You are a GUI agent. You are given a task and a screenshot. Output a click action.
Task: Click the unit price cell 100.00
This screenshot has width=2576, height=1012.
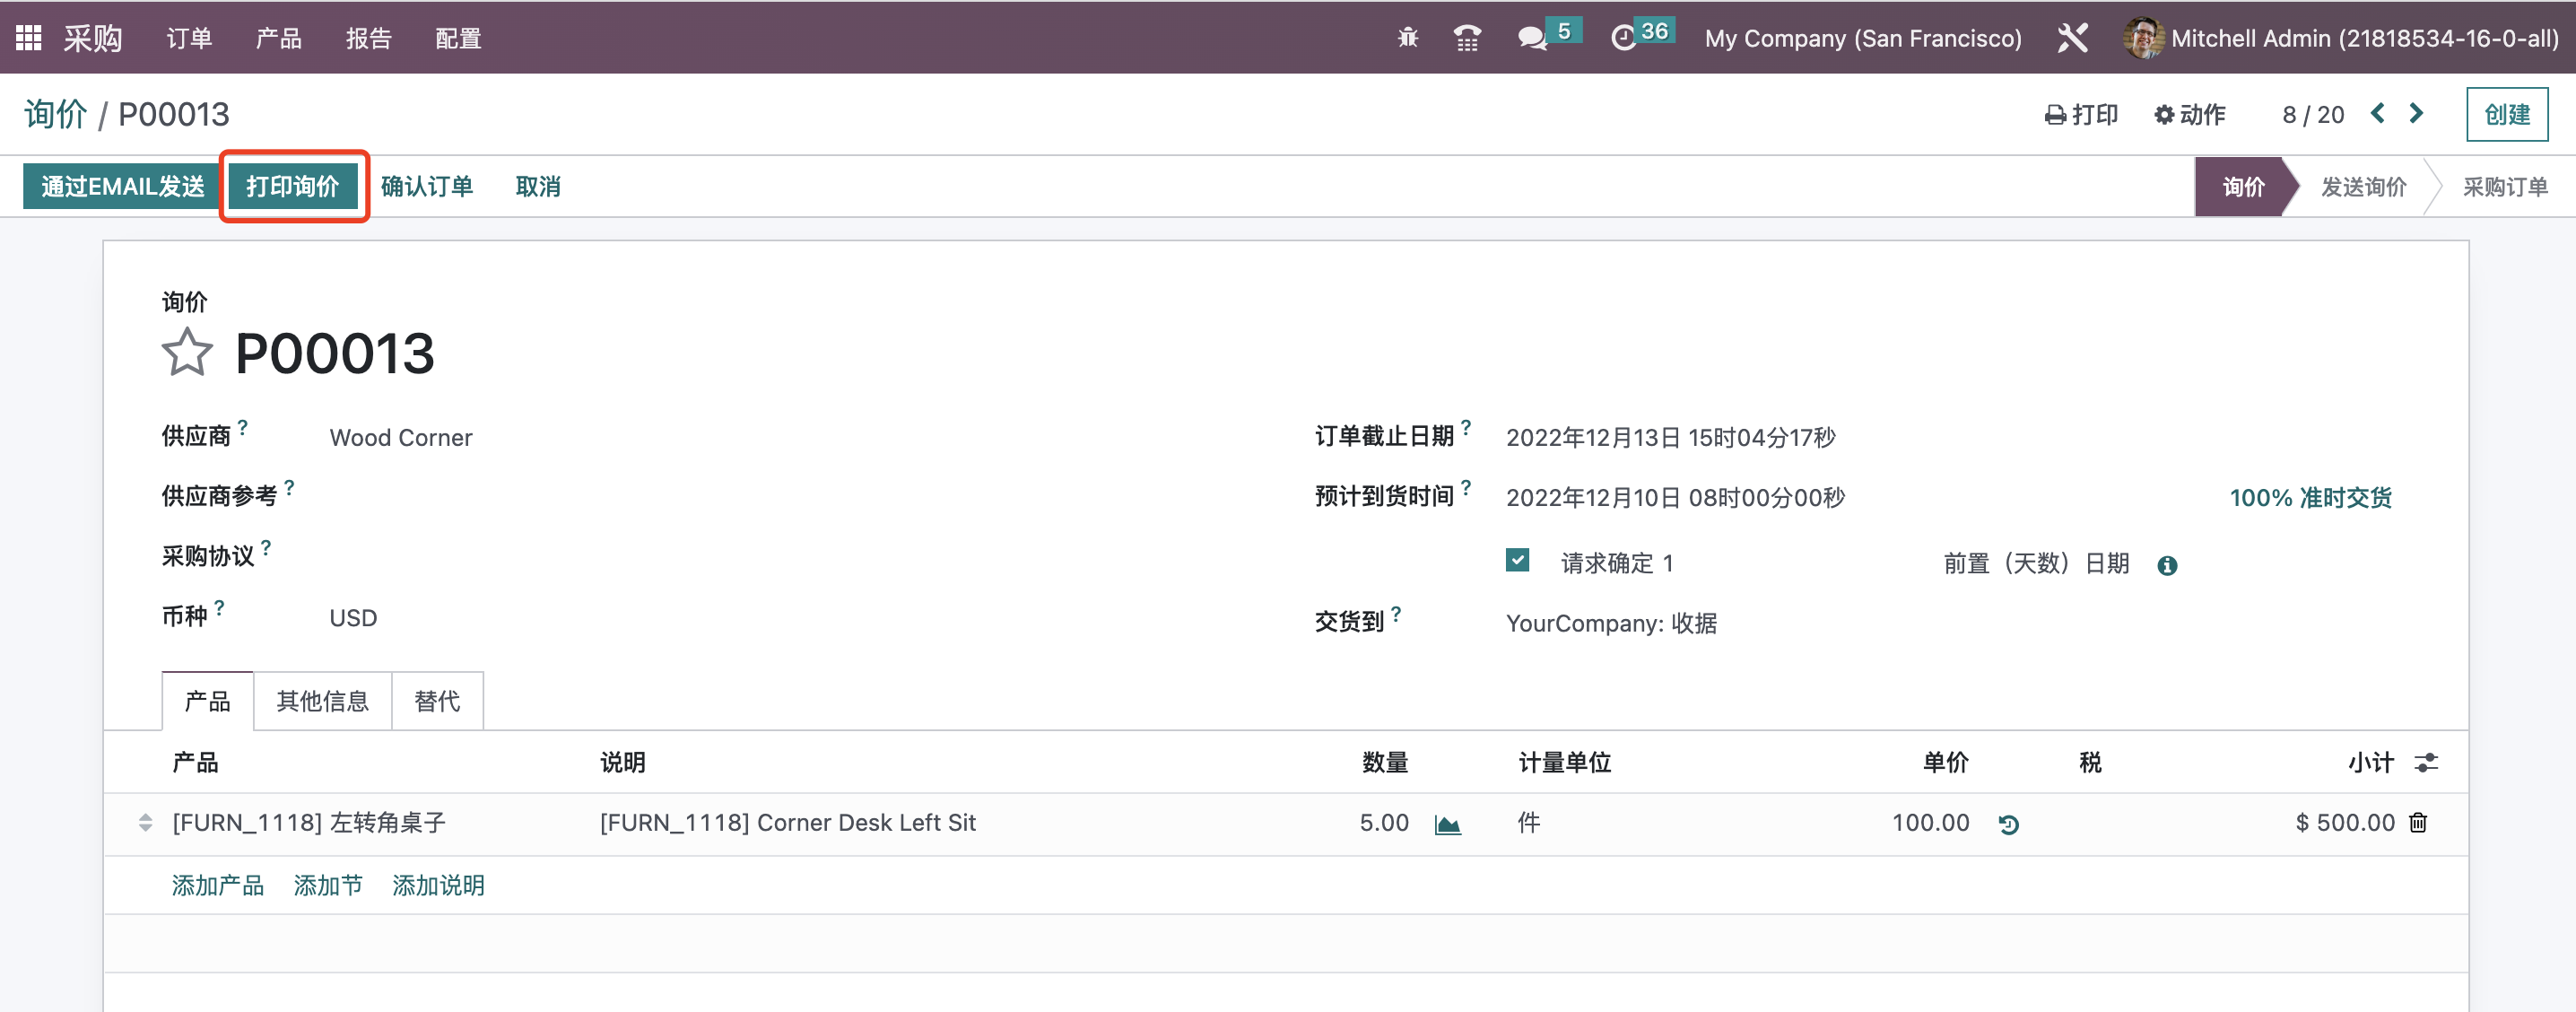[1930, 822]
